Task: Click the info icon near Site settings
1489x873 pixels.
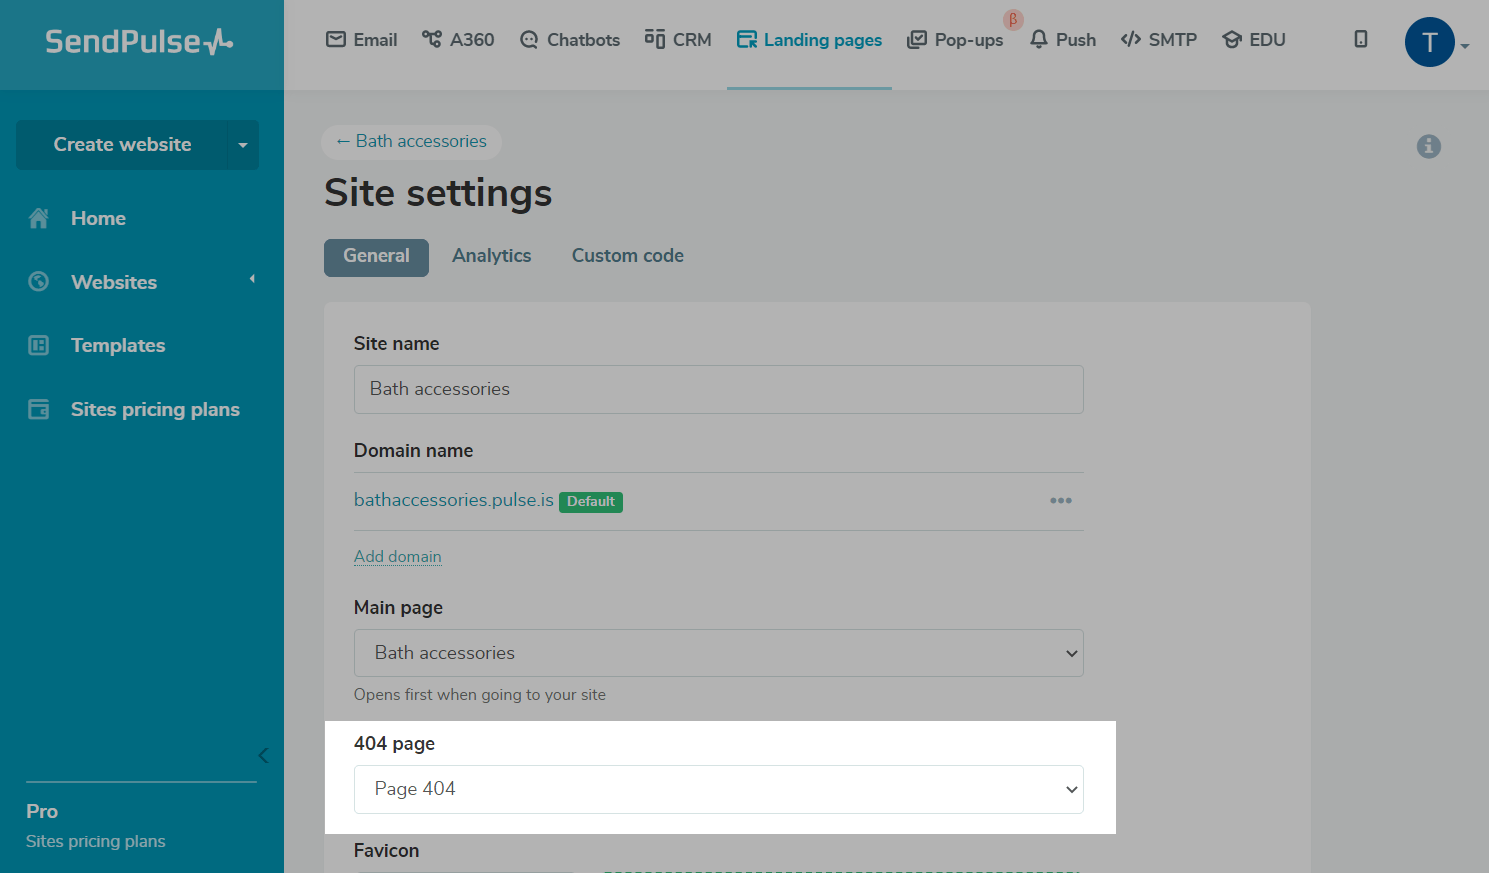Action: (1428, 147)
